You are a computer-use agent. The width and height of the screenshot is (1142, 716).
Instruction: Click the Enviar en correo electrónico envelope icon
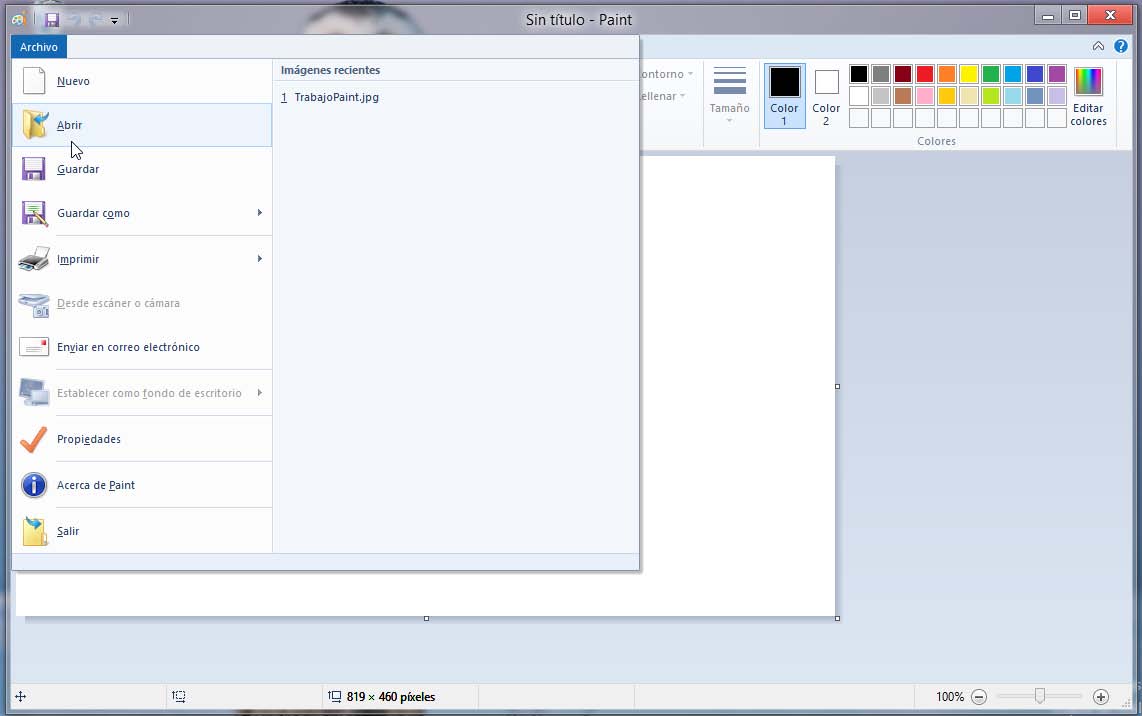click(x=34, y=347)
